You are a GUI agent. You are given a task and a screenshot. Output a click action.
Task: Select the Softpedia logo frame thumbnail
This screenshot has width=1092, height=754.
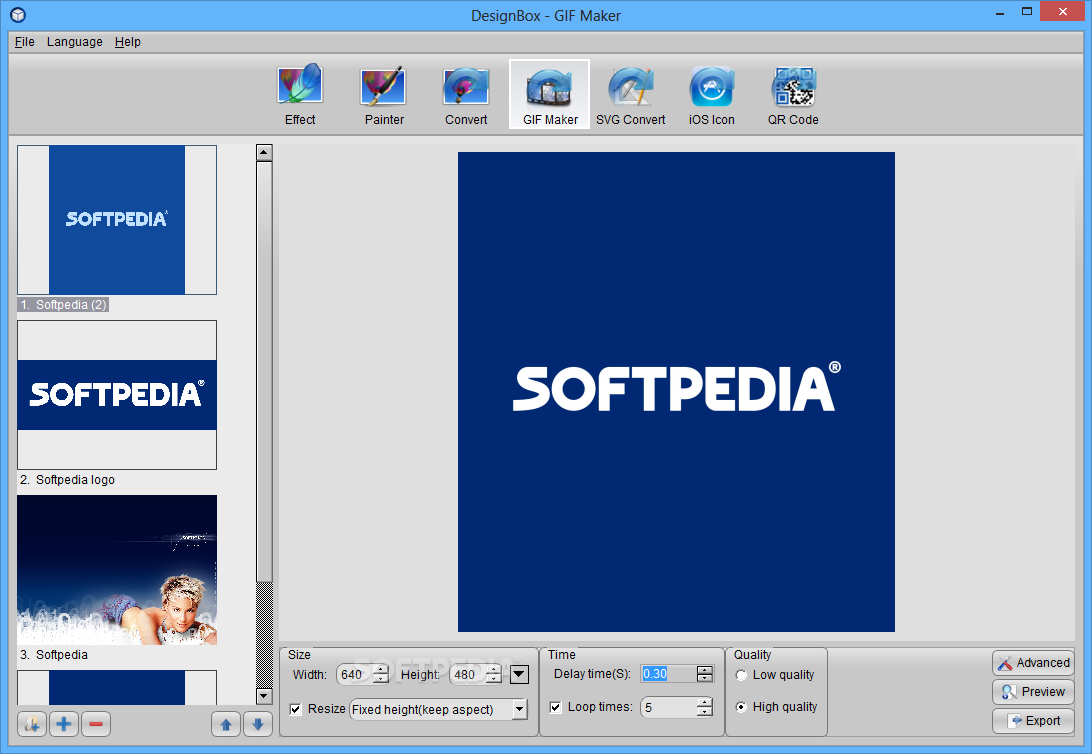[117, 395]
